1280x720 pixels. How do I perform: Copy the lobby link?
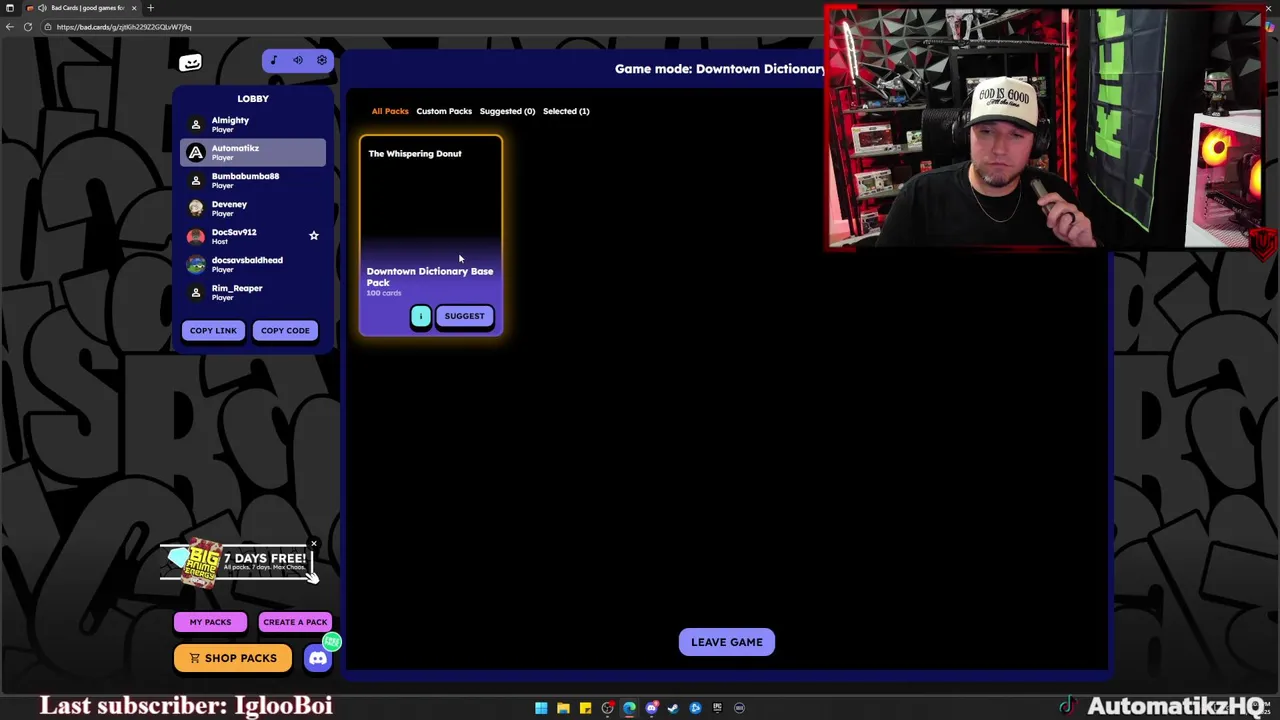[x=213, y=330]
